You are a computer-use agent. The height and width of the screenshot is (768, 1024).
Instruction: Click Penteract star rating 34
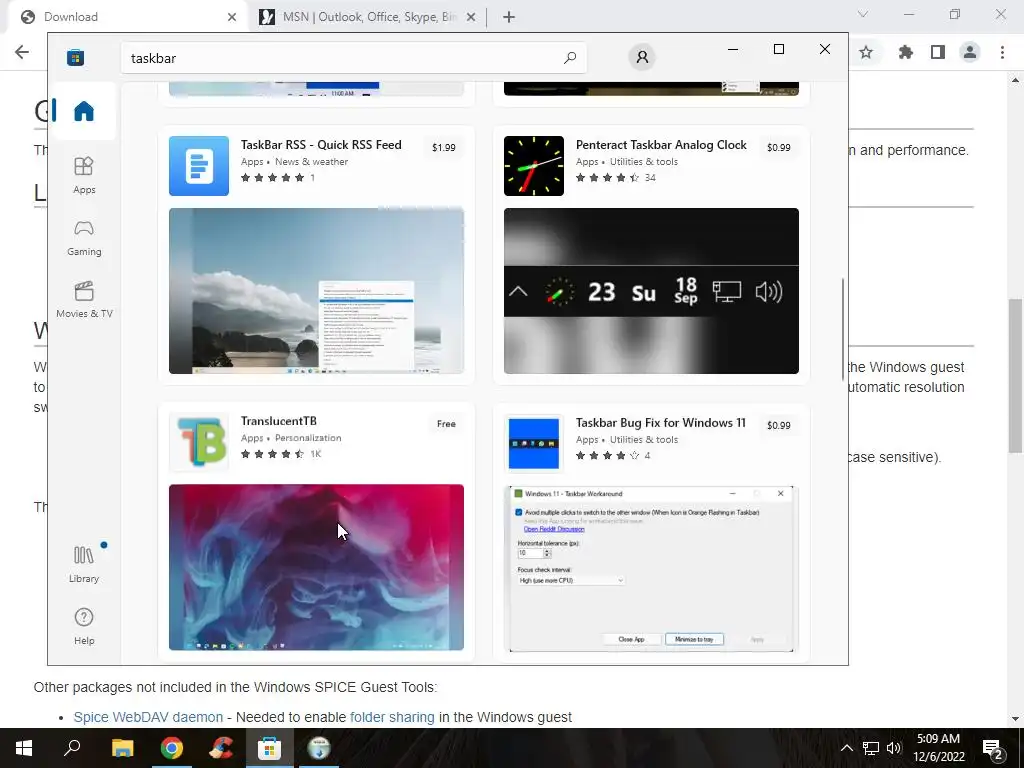pyautogui.click(x=616, y=178)
